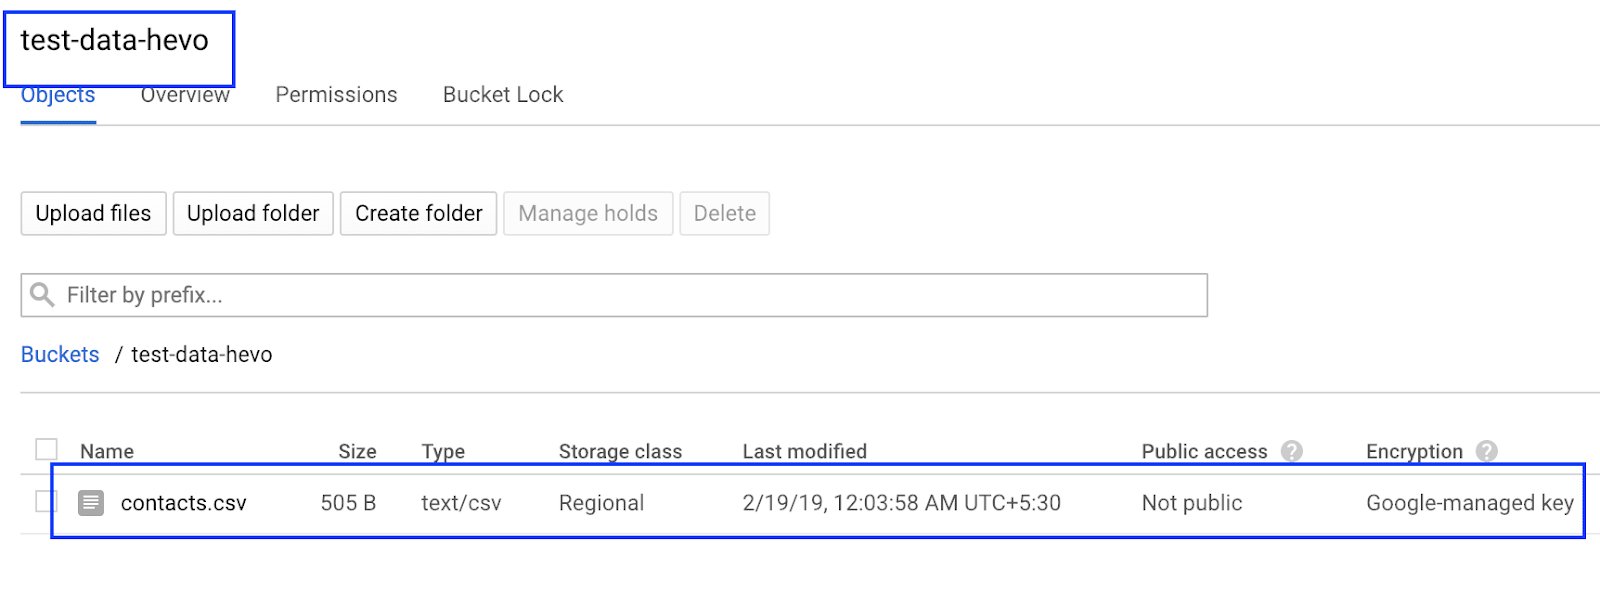
Task: Click the Delete button
Action: coord(724,213)
